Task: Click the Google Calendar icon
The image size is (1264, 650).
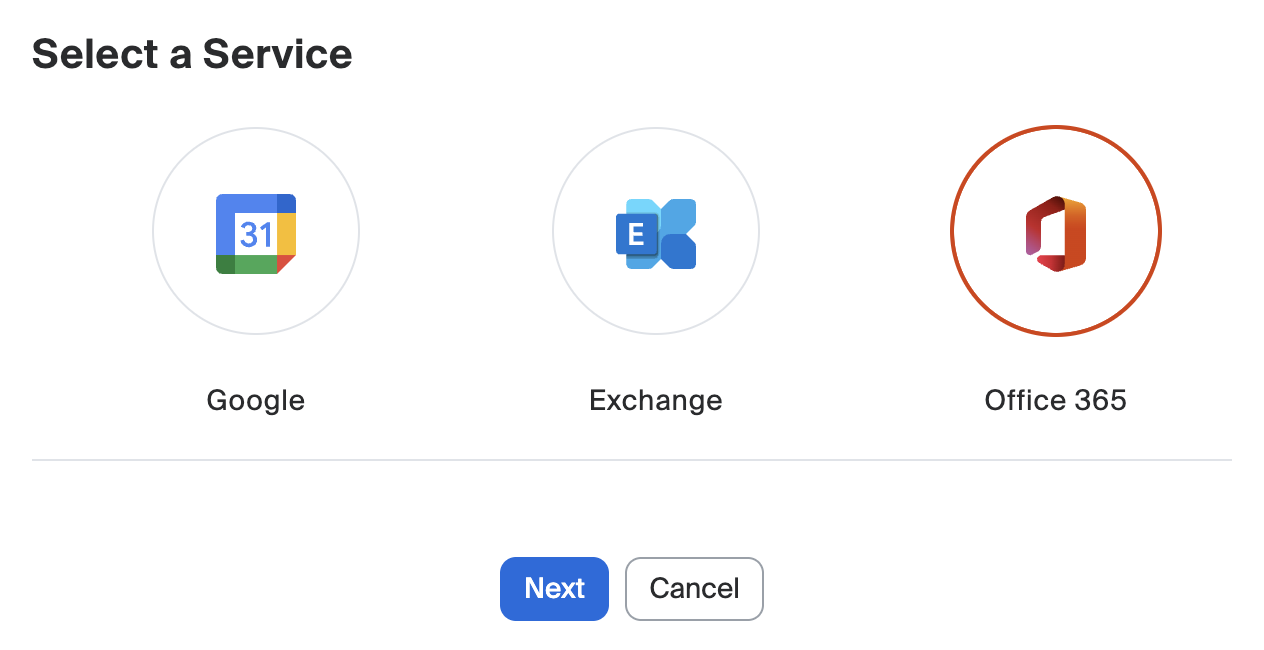Action: pos(256,234)
